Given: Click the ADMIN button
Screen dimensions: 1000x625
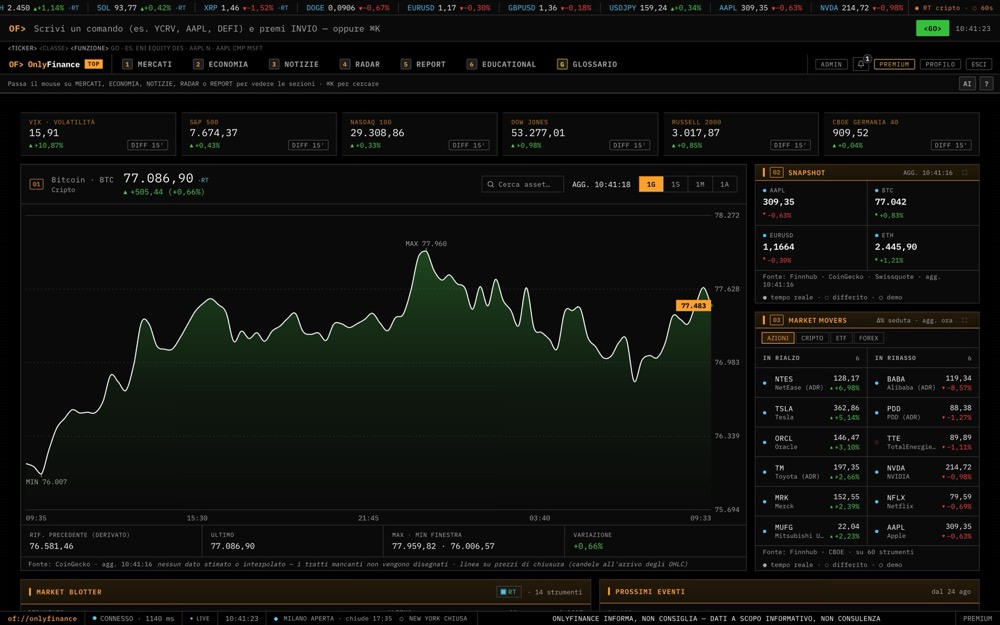Looking at the screenshot, I should click(831, 64).
